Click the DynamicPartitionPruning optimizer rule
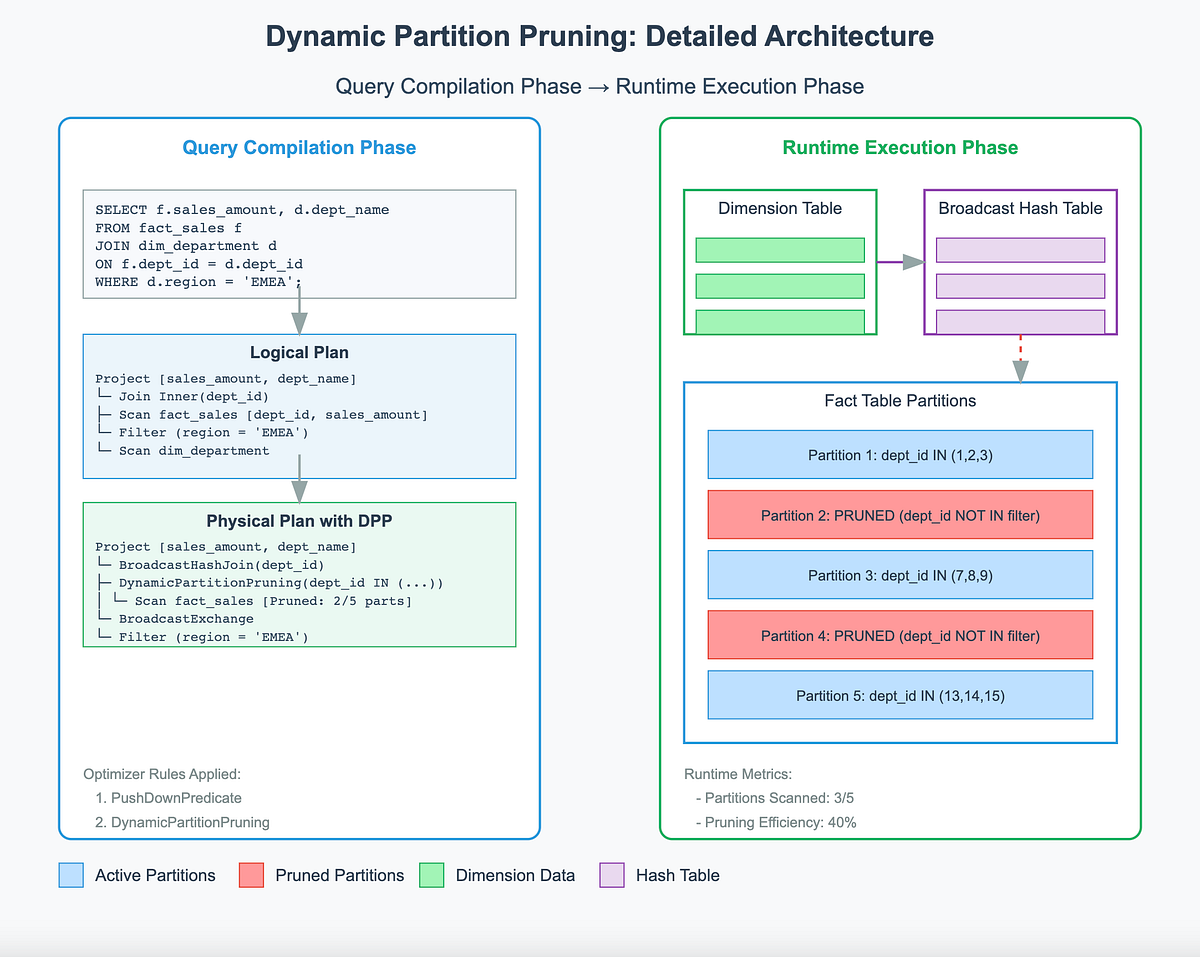Image resolution: width=1200 pixels, height=957 pixels. pyautogui.click(x=190, y=821)
